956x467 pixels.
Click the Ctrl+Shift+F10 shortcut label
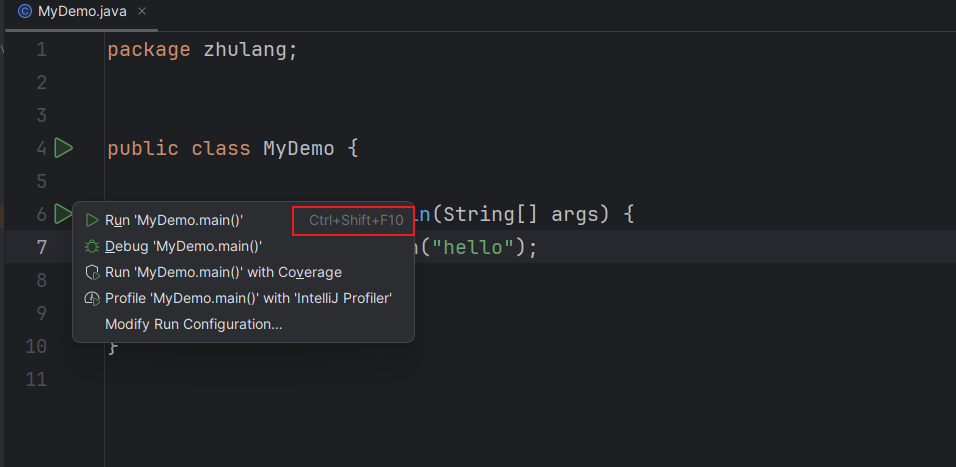[356, 220]
